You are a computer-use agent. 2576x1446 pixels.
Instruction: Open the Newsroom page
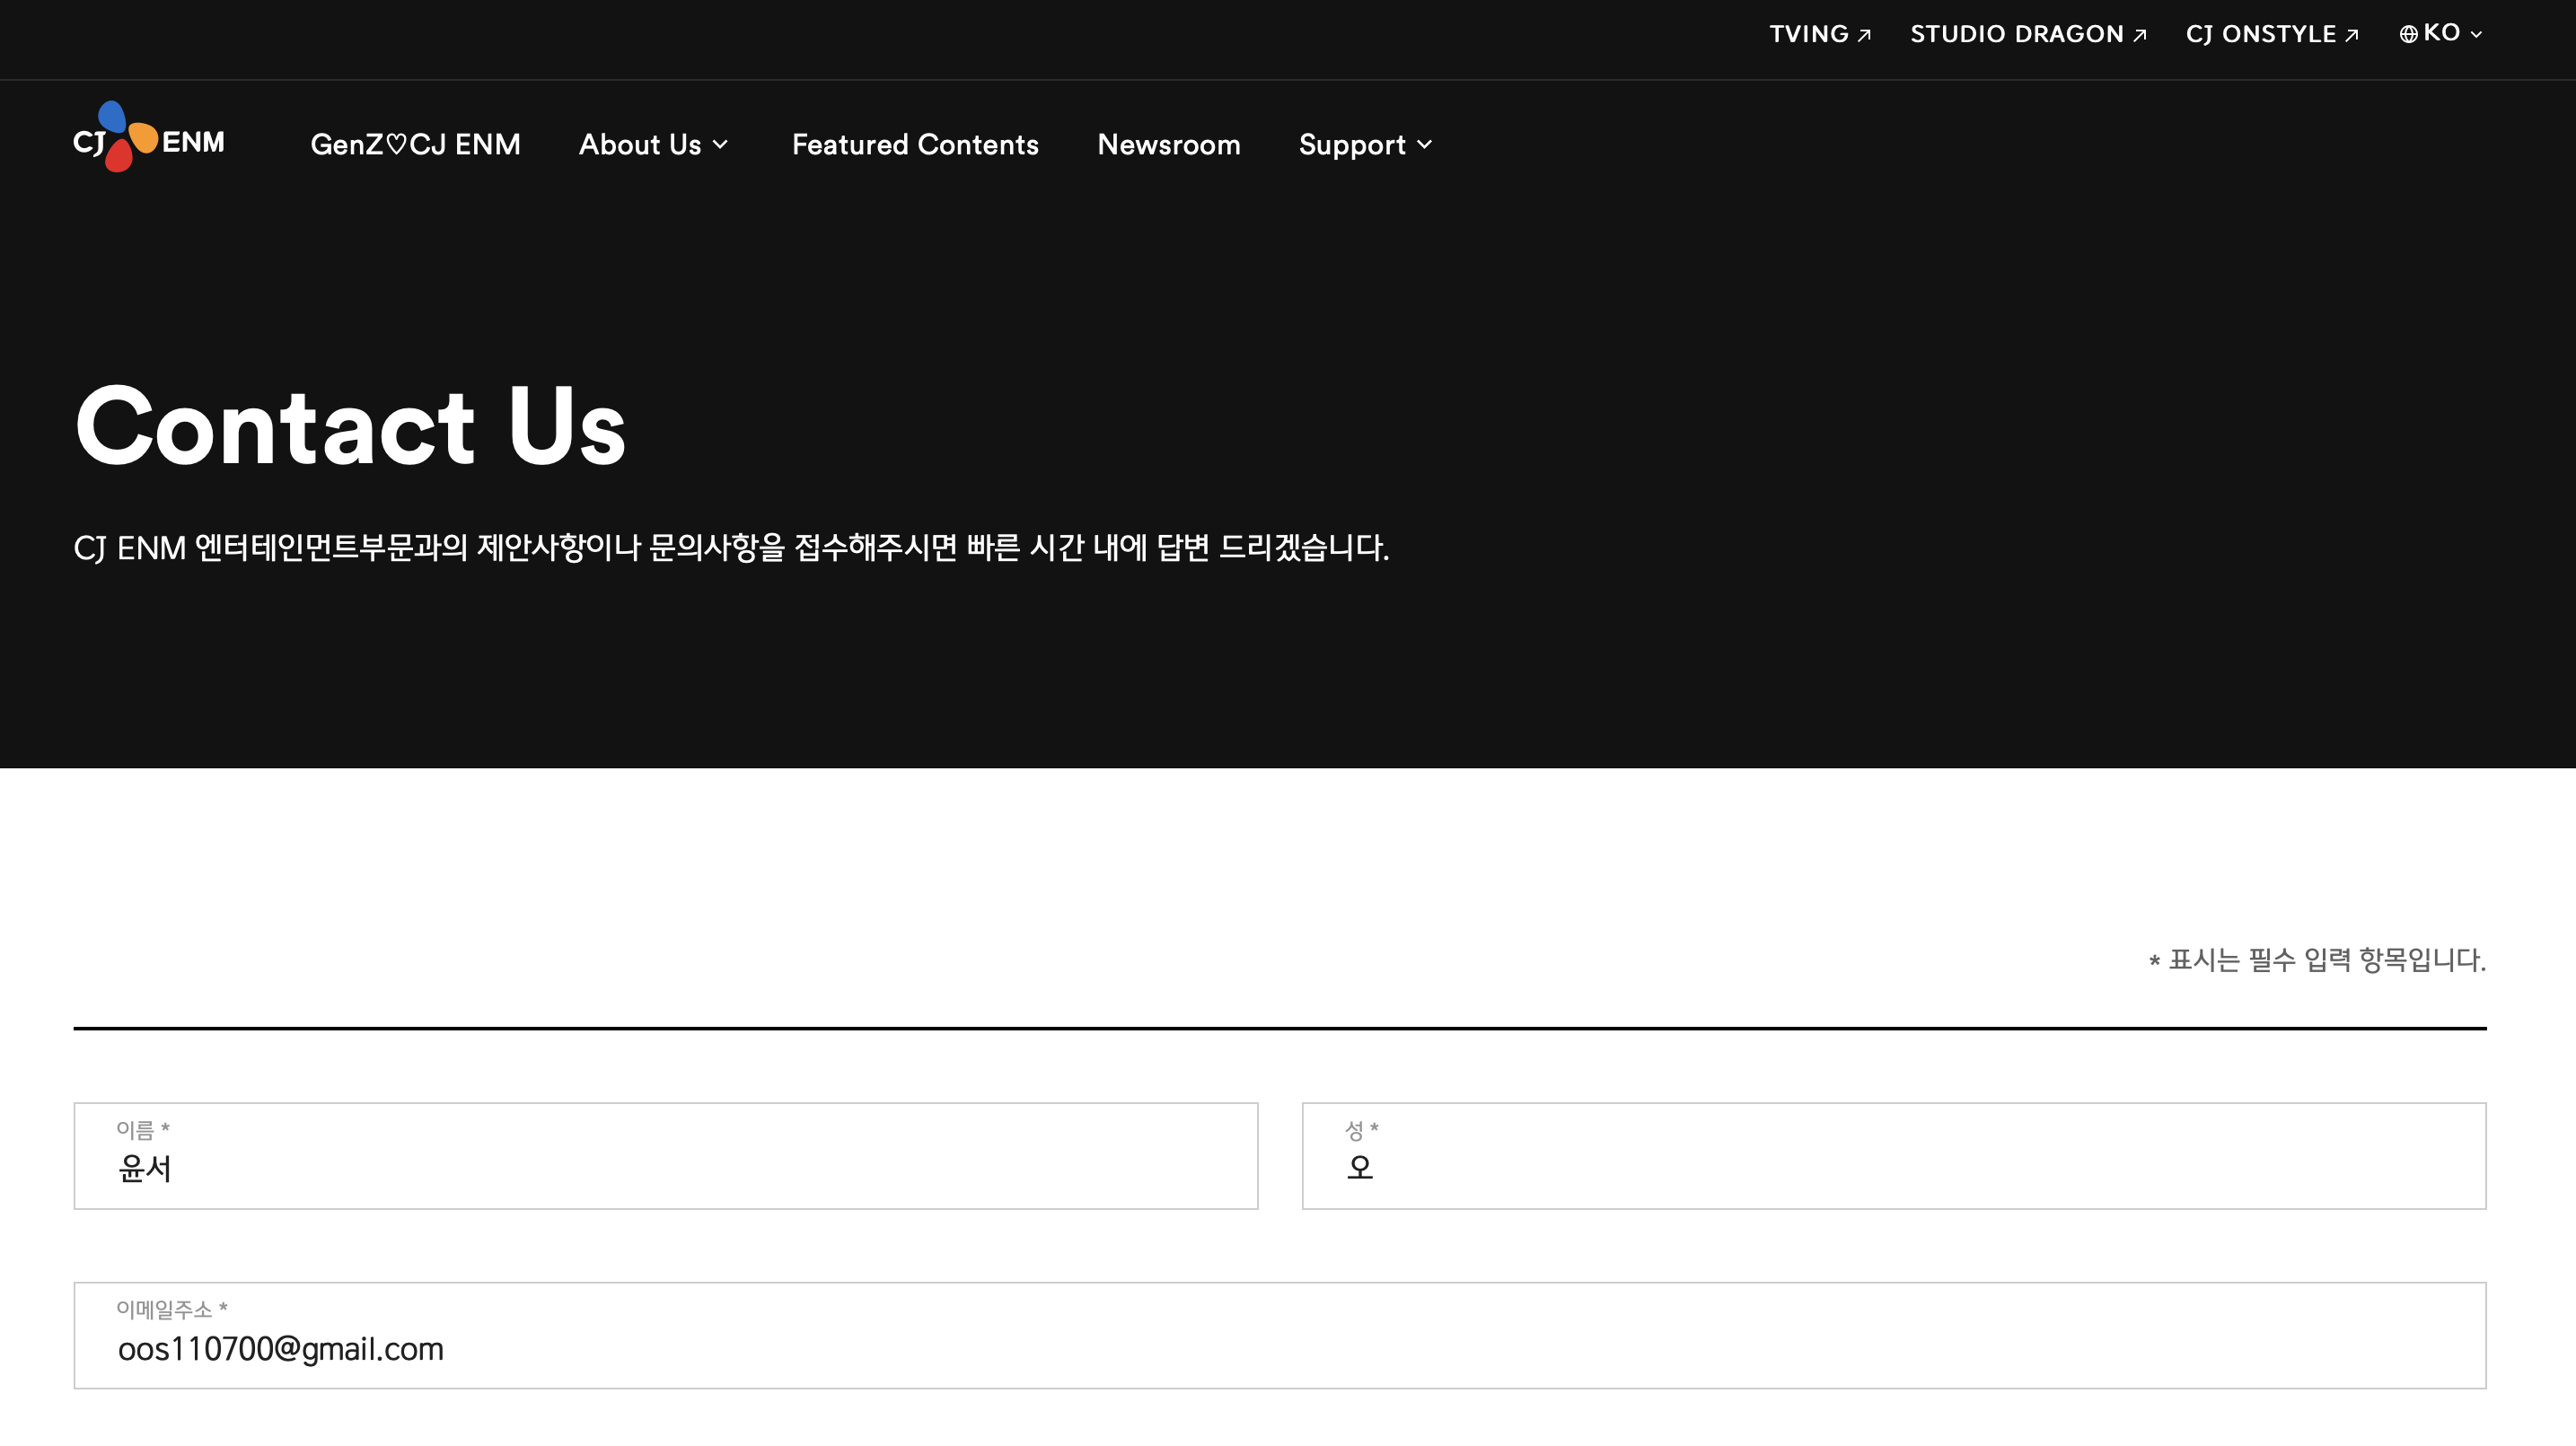click(1168, 144)
